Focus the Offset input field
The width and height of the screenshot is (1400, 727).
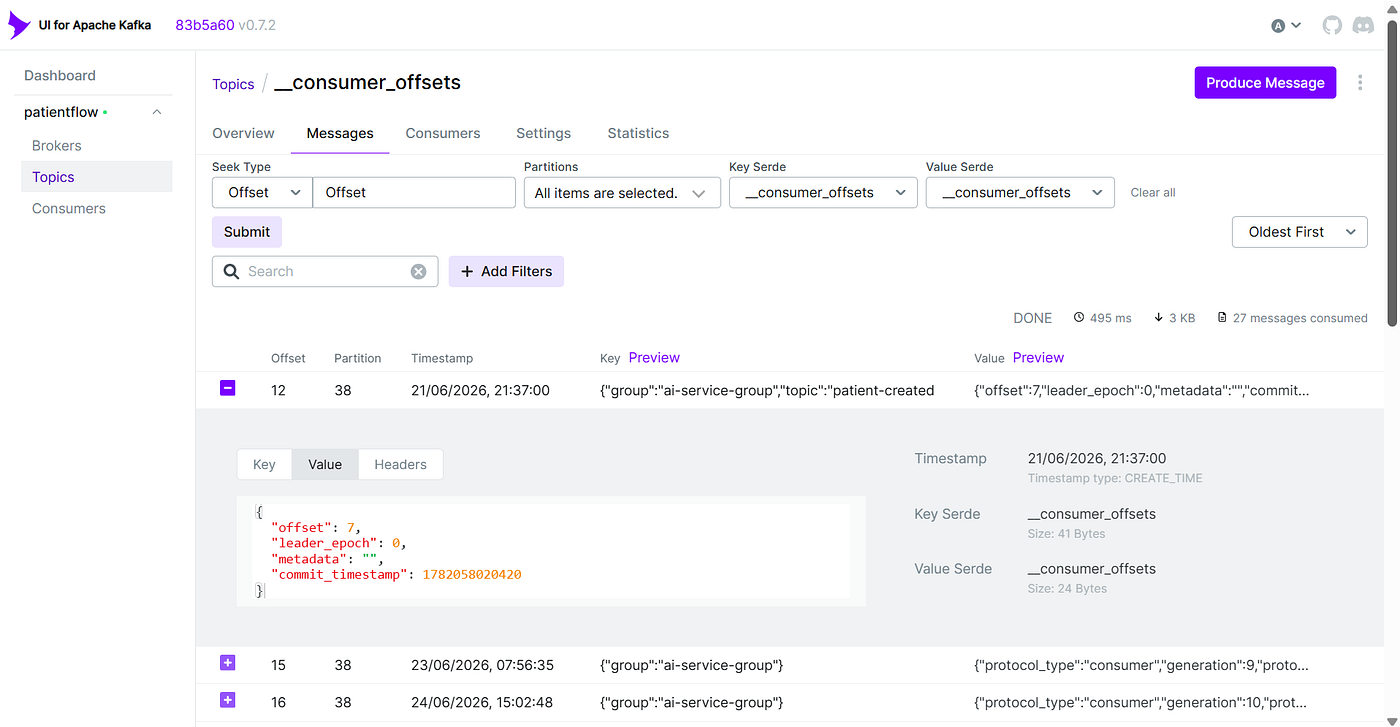pos(414,192)
